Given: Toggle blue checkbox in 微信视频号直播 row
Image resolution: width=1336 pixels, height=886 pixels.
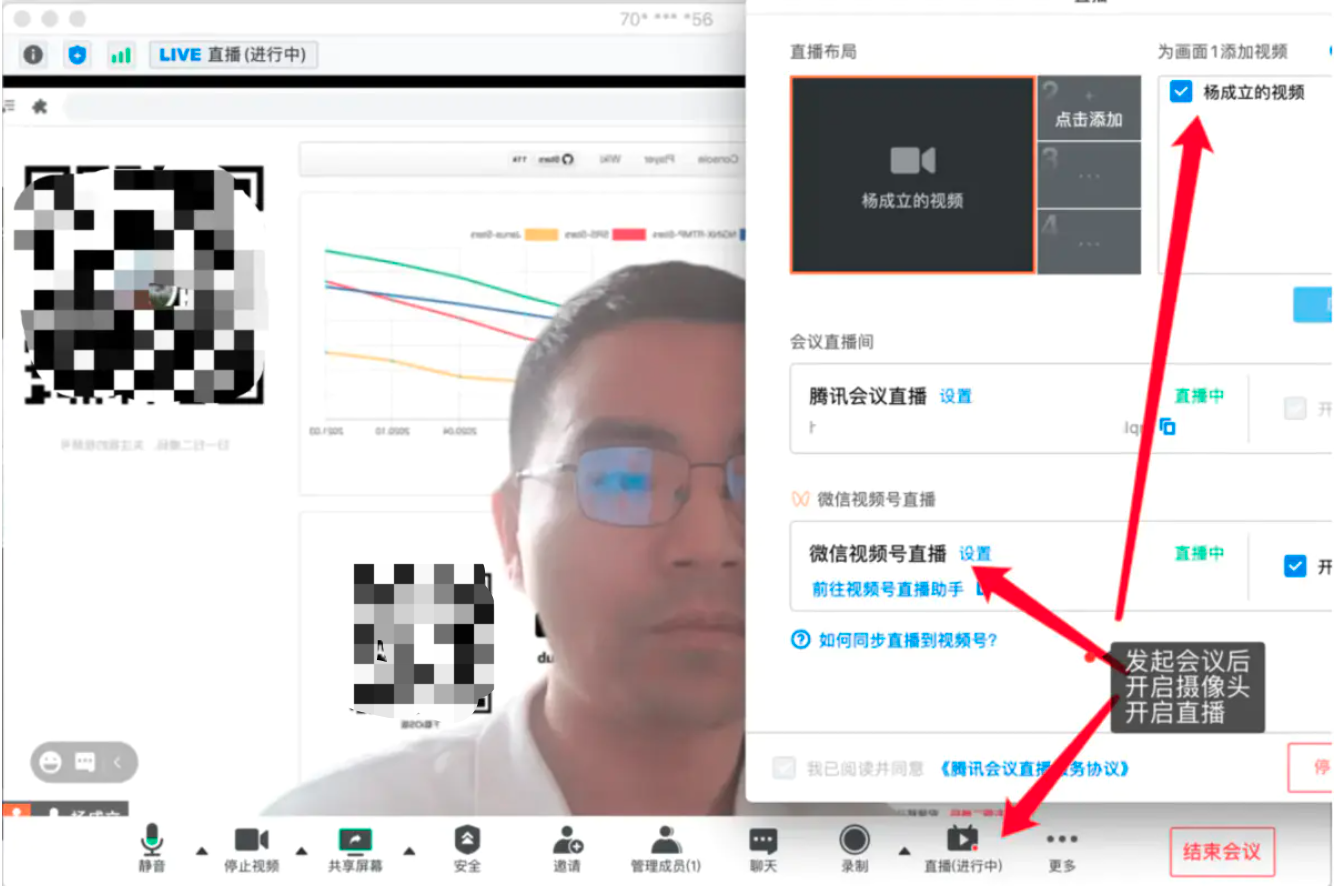Looking at the screenshot, I should point(1295,566).
